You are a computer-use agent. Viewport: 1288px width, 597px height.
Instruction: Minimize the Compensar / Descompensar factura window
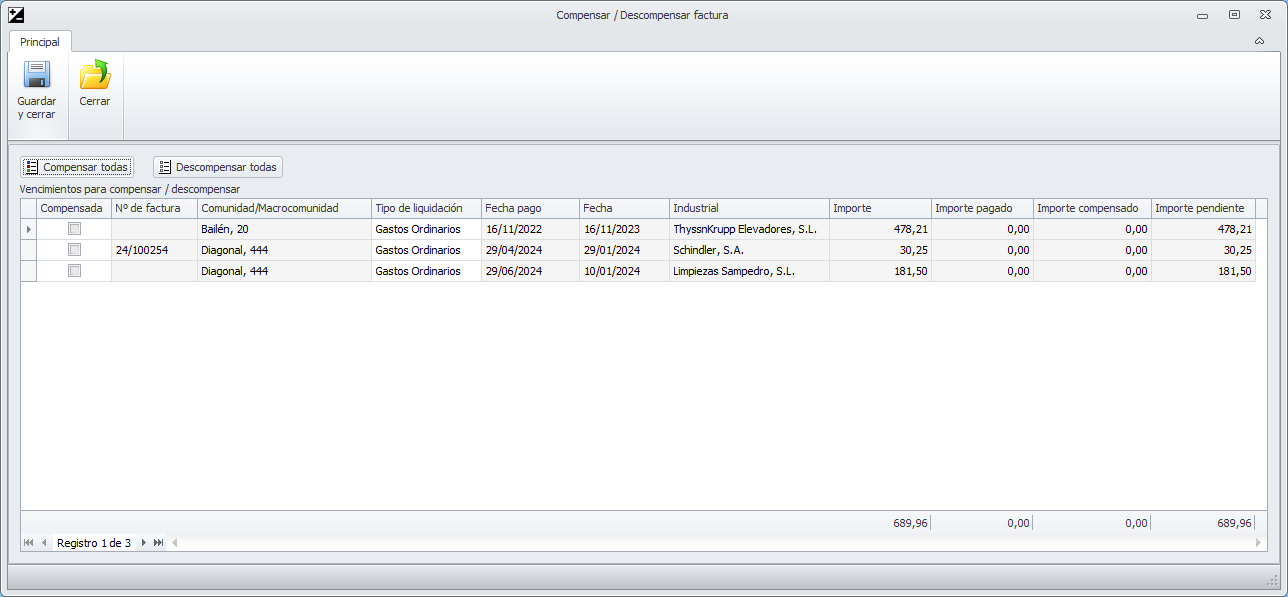[x=1202, y=15]
